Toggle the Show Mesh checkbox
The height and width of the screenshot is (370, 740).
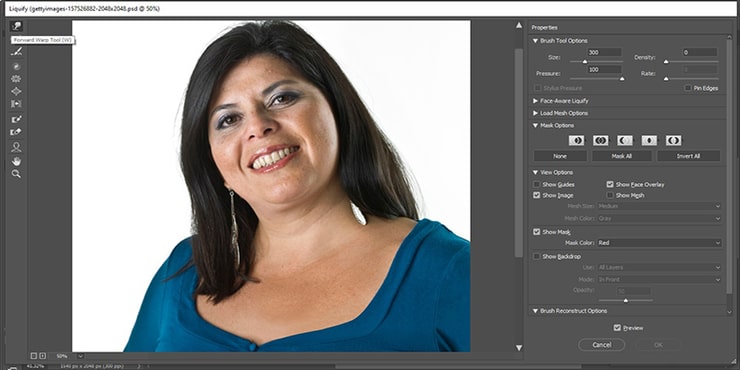pyautogui.click(x=610, y=195)
